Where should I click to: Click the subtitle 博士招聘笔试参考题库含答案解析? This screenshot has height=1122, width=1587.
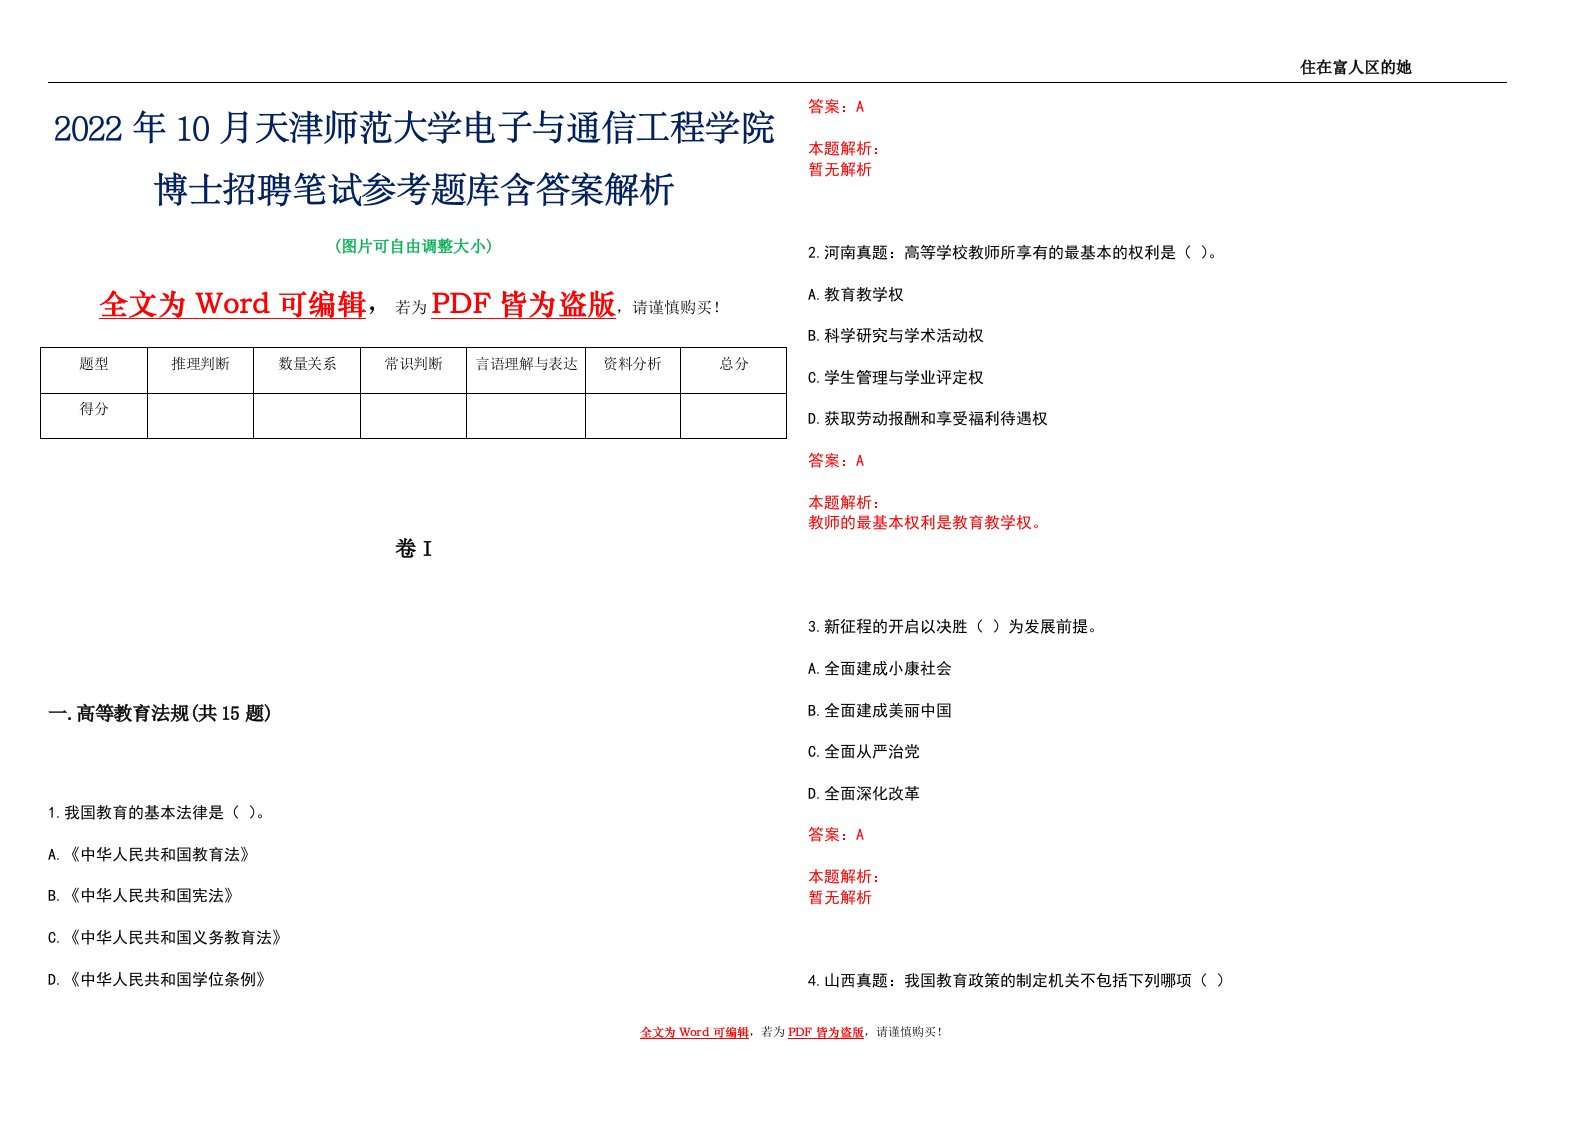414,189
